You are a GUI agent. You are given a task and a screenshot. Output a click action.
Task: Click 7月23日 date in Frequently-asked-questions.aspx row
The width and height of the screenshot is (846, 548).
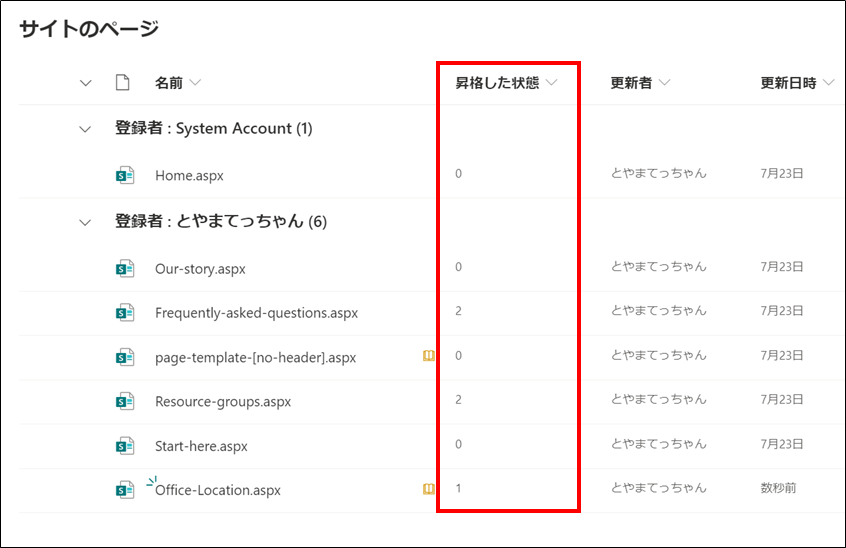point(782,311)
